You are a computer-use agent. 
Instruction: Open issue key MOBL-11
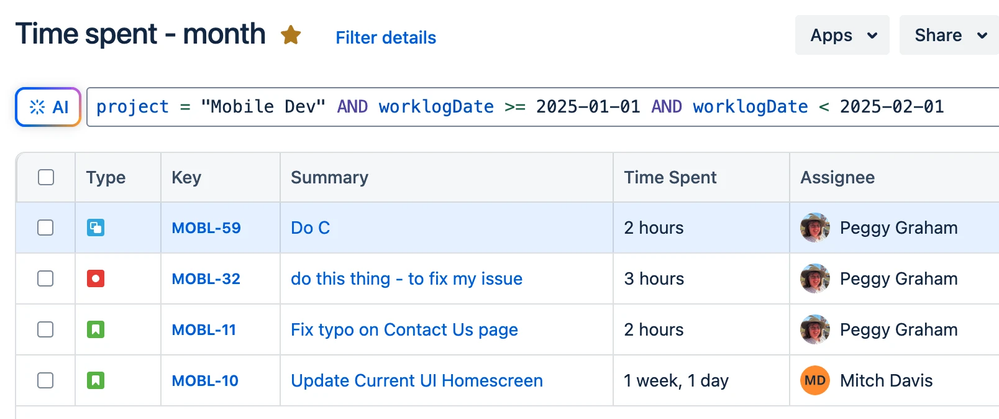pos(204,330)
